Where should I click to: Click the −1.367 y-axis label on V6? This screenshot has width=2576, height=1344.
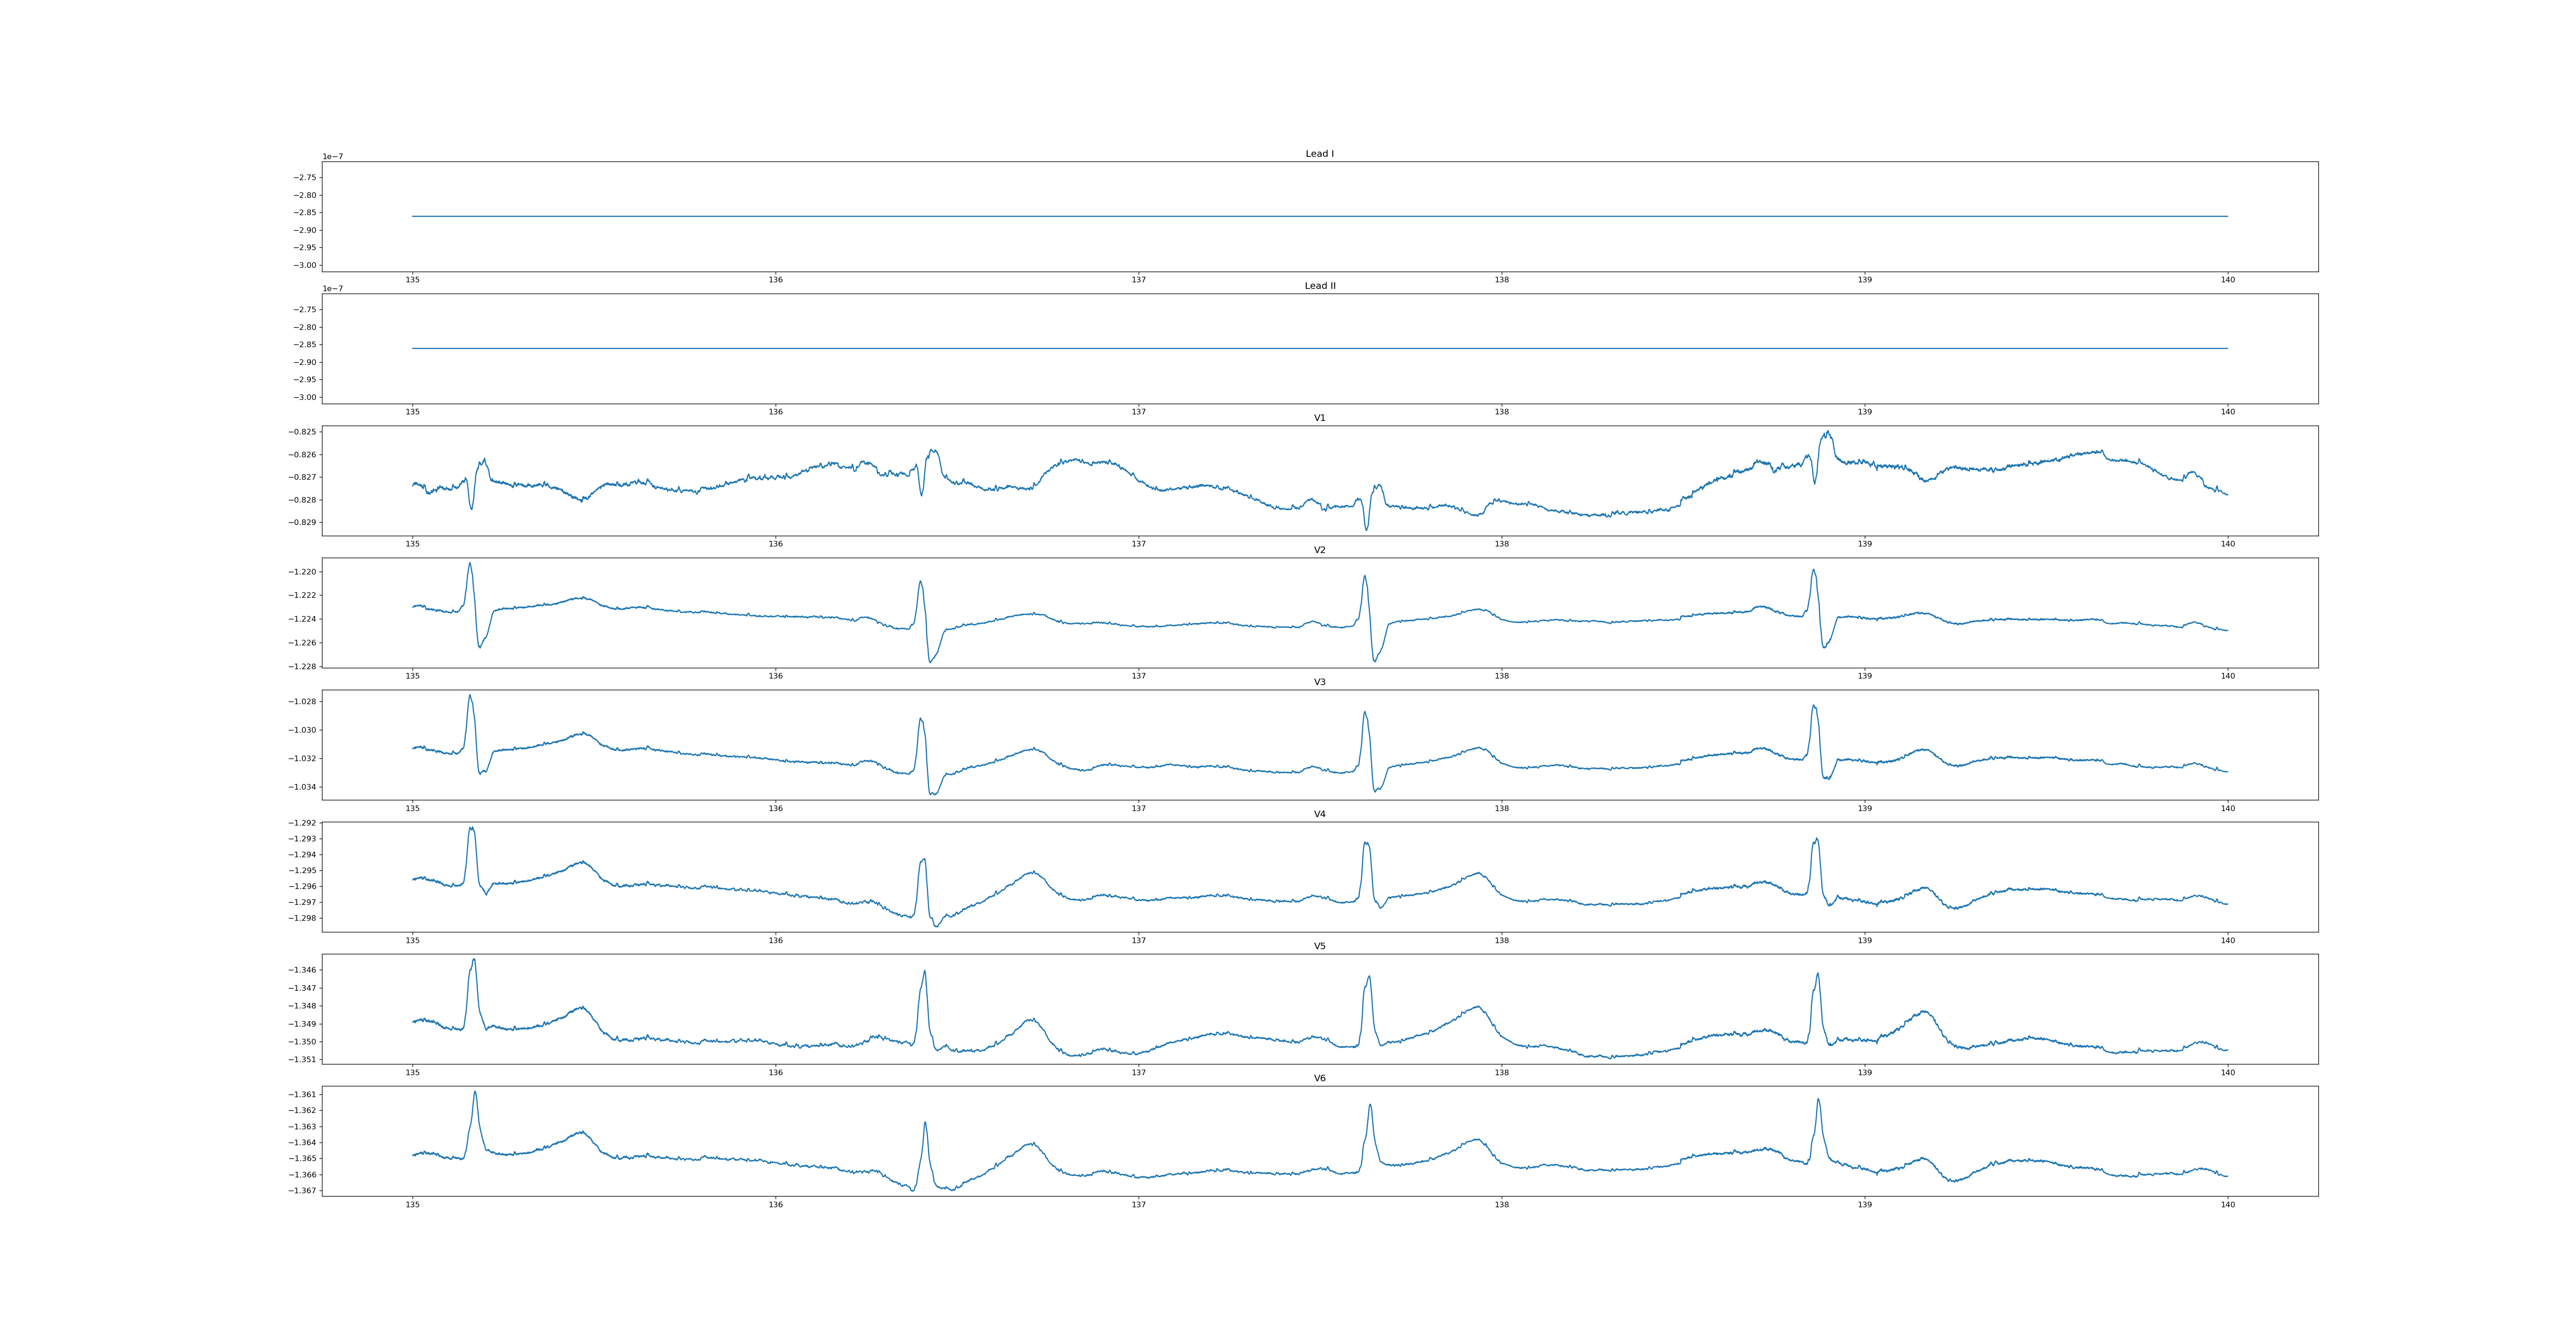pos(303,1191)
